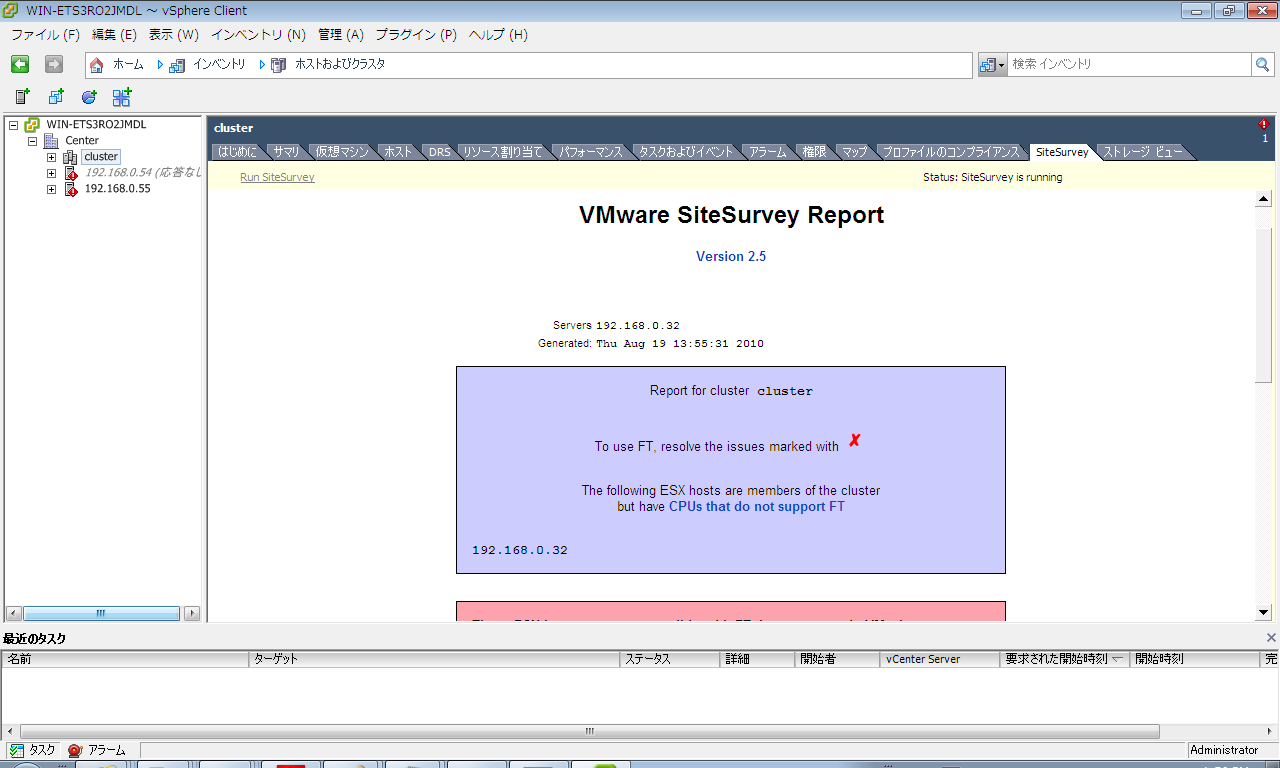This screenshot has width=1280, height=768.
Task: Sort tasks by 要求された開始時刻 column header
Action: [x=1065, y=660]
